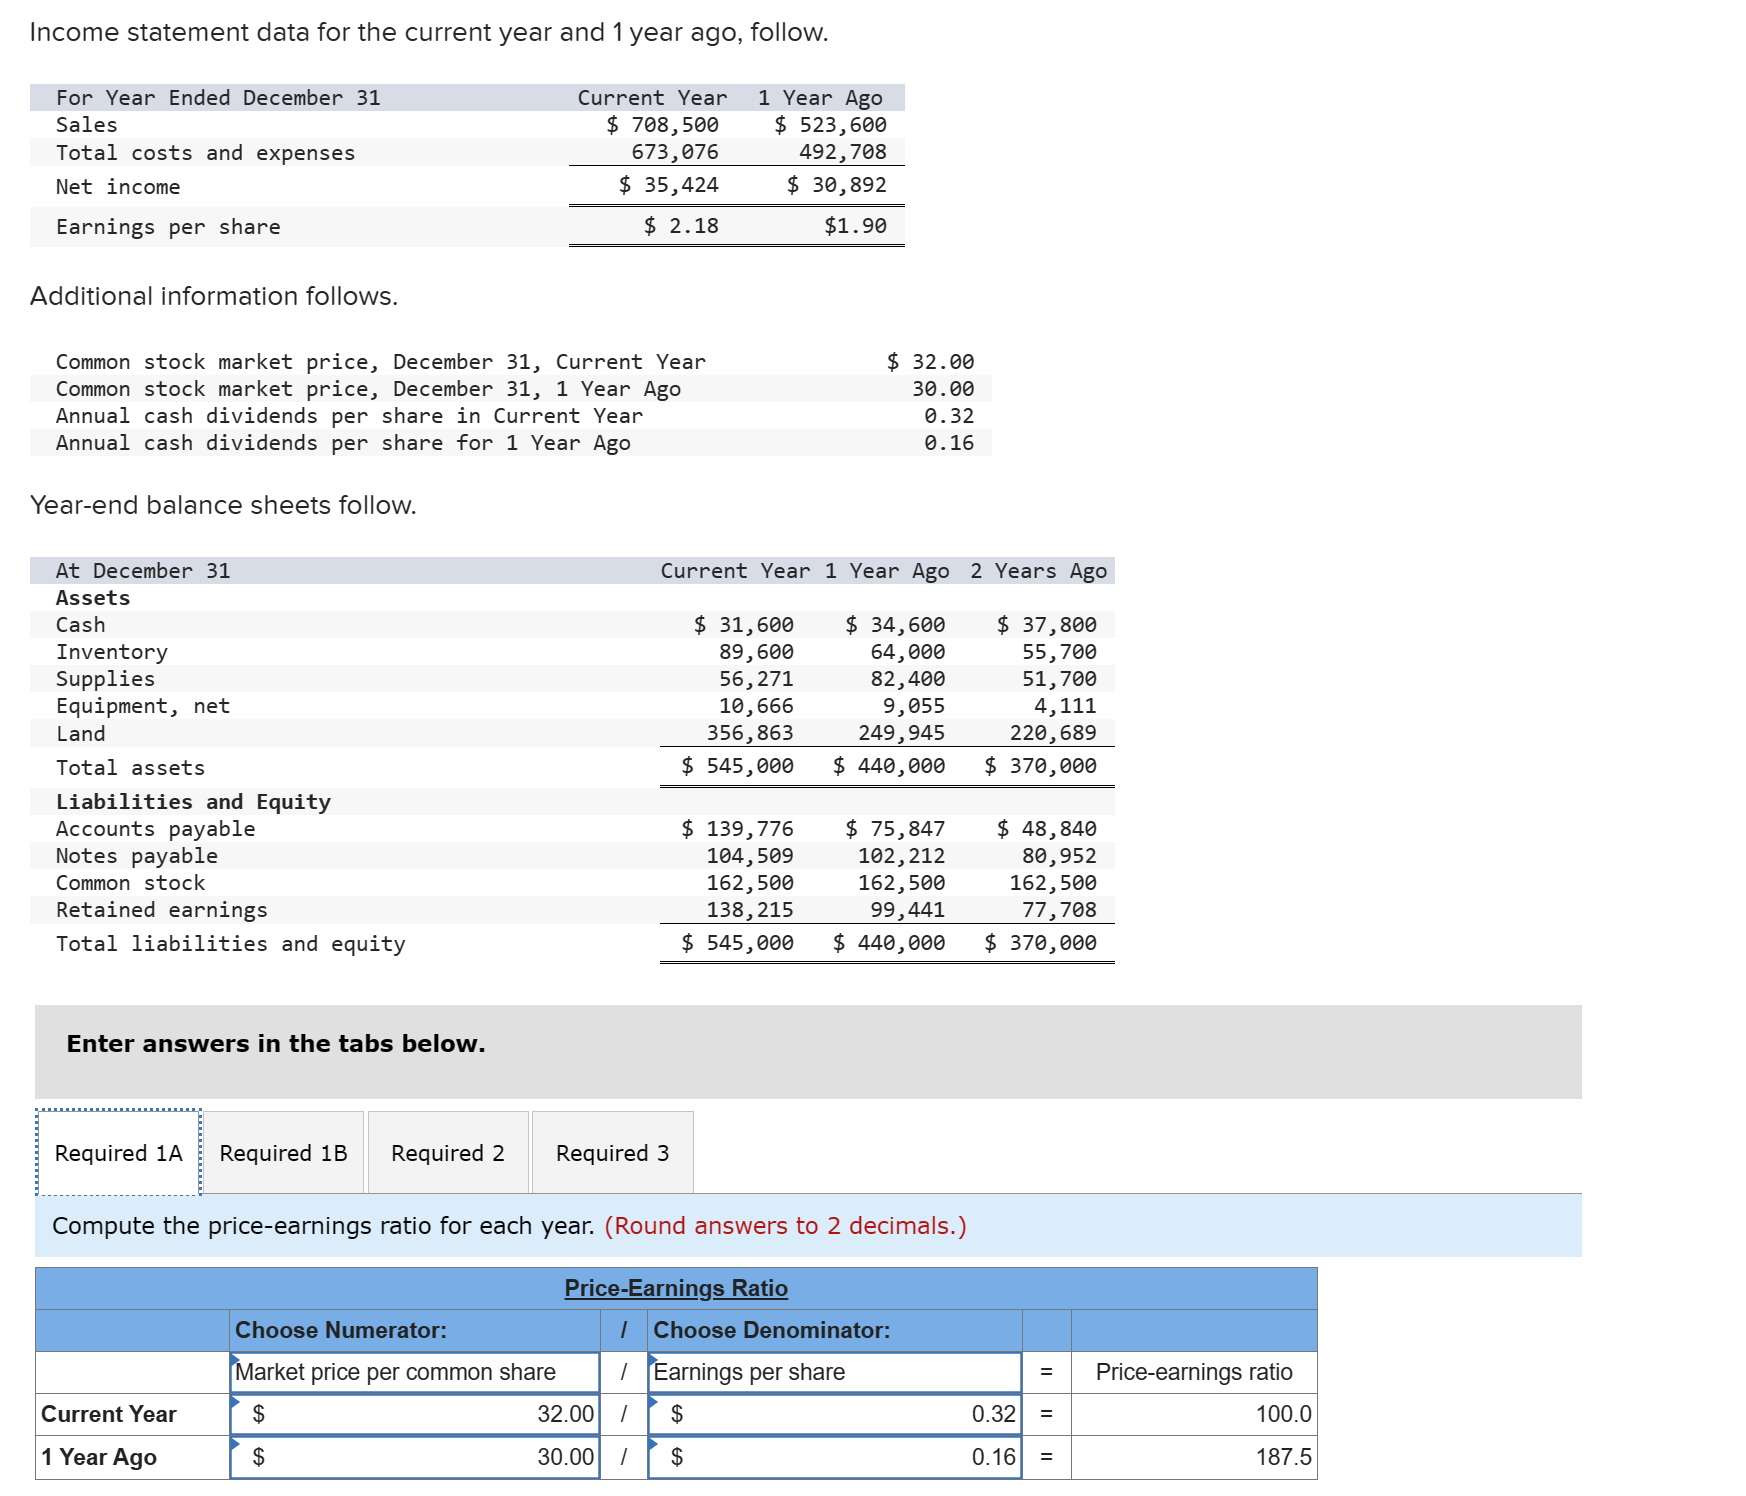Click the Price-Earnings Ratio heading link
This screenshot has height=1496, width=1746.
tap(676, 1288)
